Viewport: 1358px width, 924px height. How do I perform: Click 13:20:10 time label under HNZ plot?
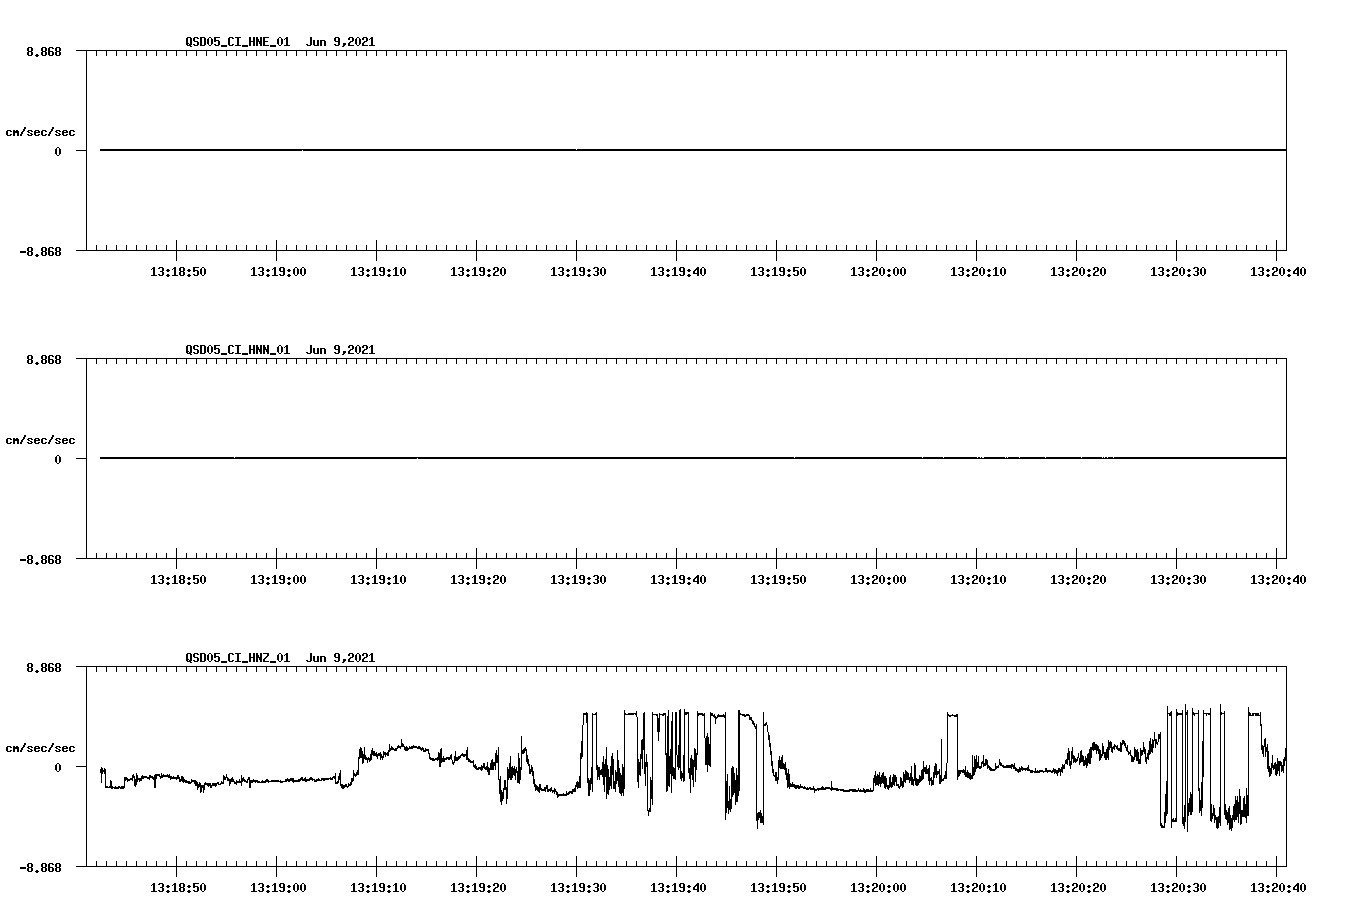(978, 887)
